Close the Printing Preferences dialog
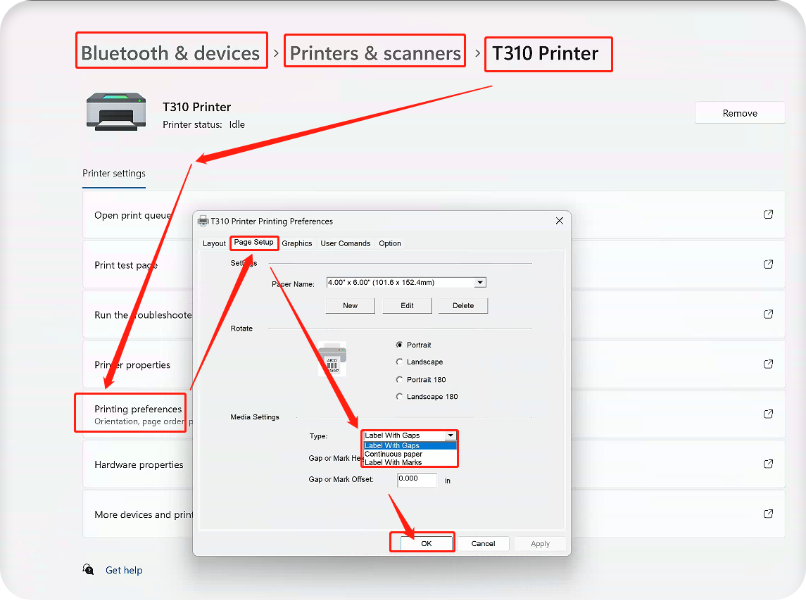806x600 pixels. pos(559,221)
